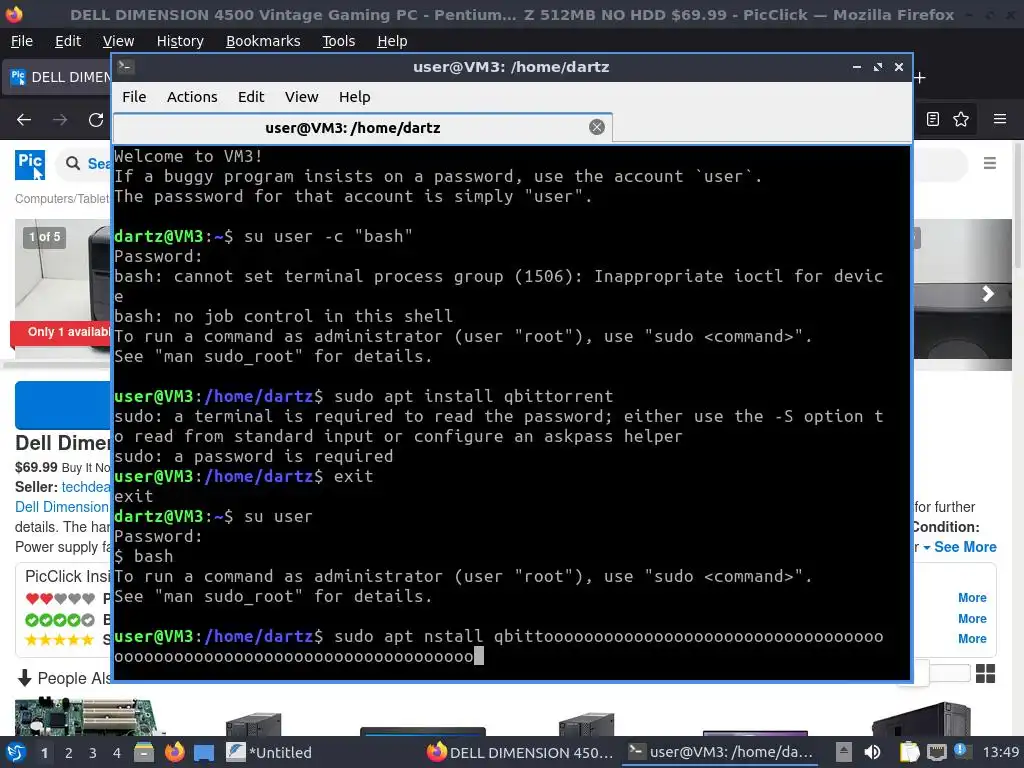Click the terminal window icon in title bar
The width and height of the screenshot is (1024, 768).
click(125, 67)
